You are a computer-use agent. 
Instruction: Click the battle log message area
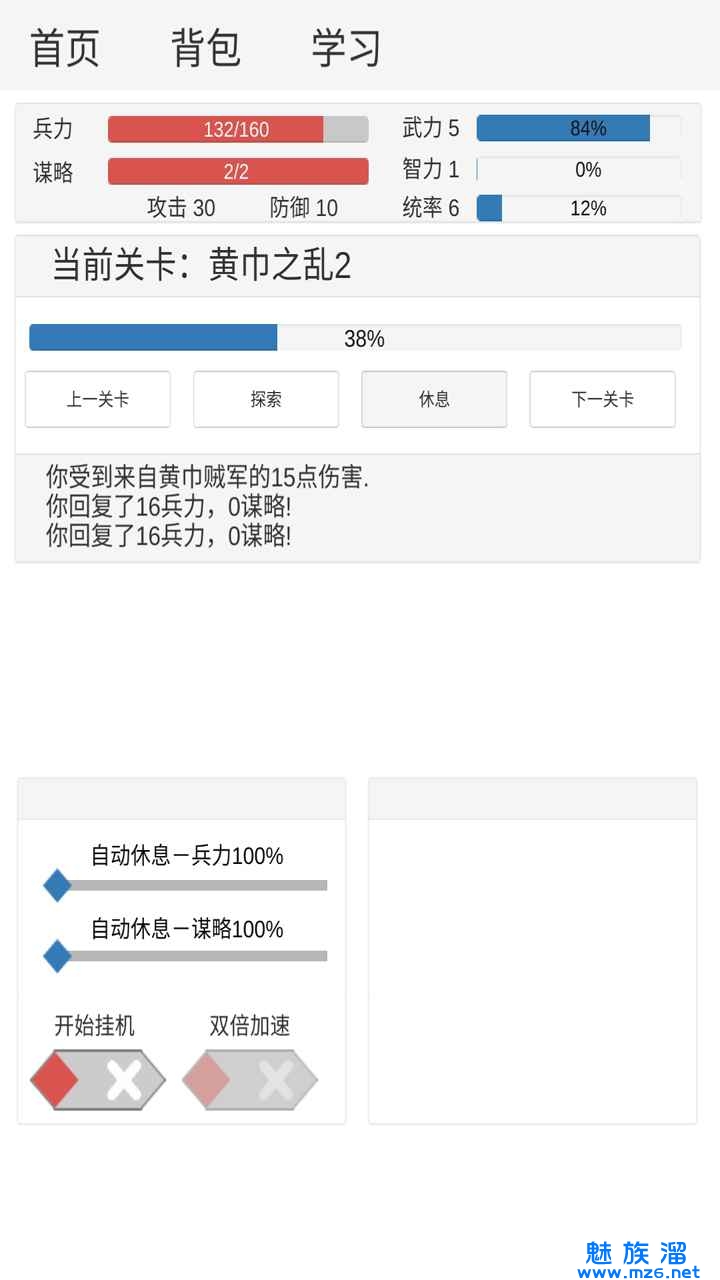coord(357,507)
